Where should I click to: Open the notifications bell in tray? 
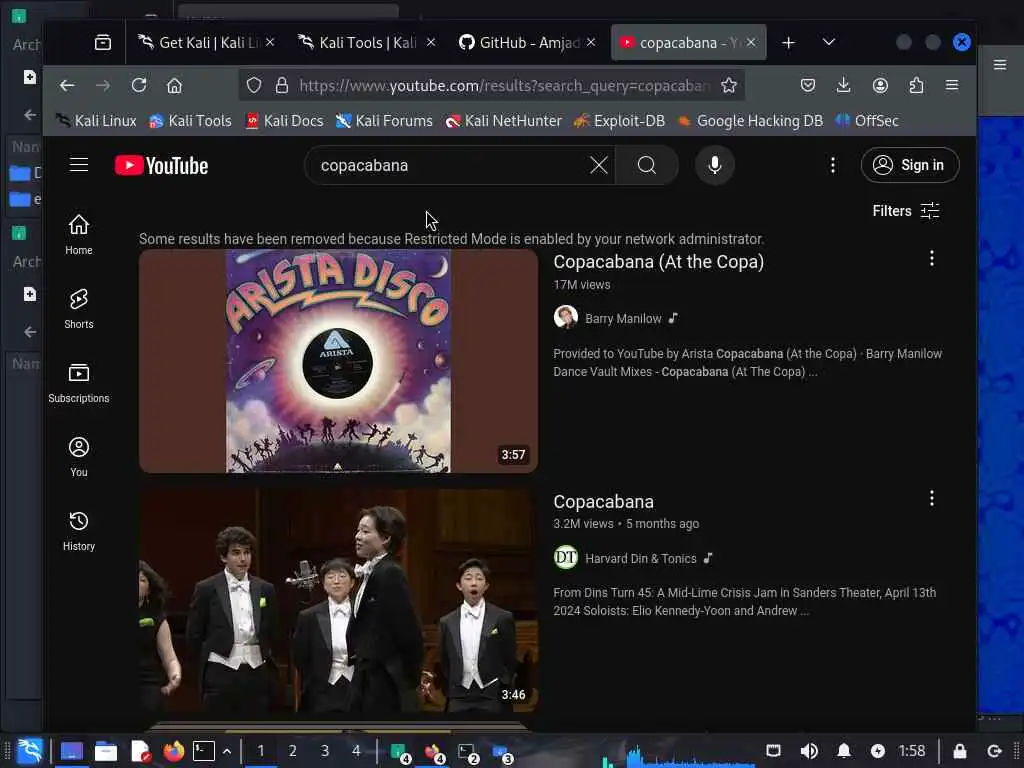pyautogui.click(x=844, y=751)
